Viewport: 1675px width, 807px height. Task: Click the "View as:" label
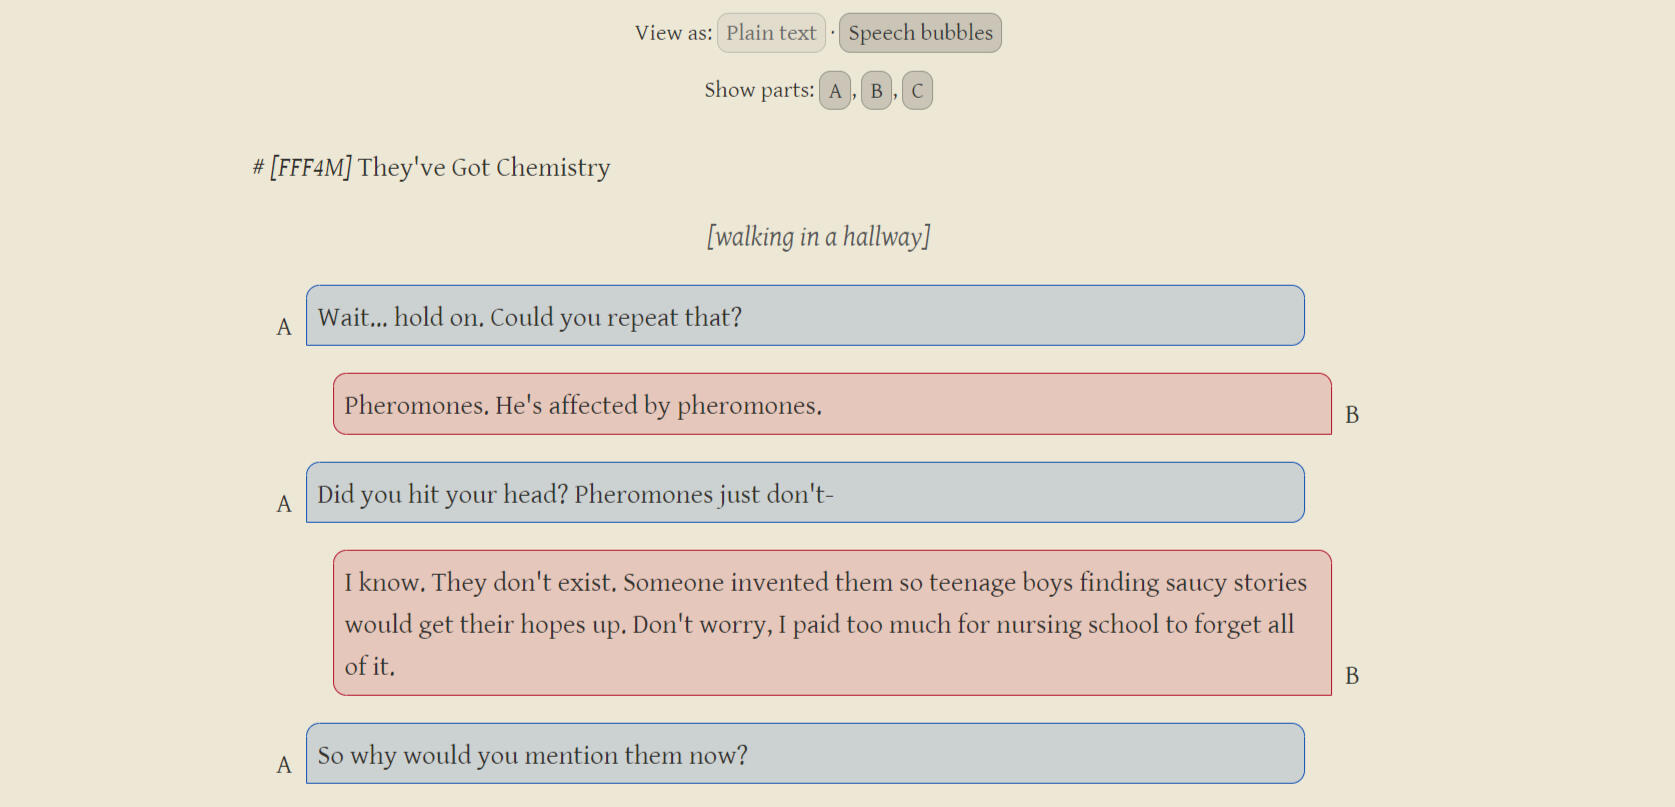tap(673, 33)
